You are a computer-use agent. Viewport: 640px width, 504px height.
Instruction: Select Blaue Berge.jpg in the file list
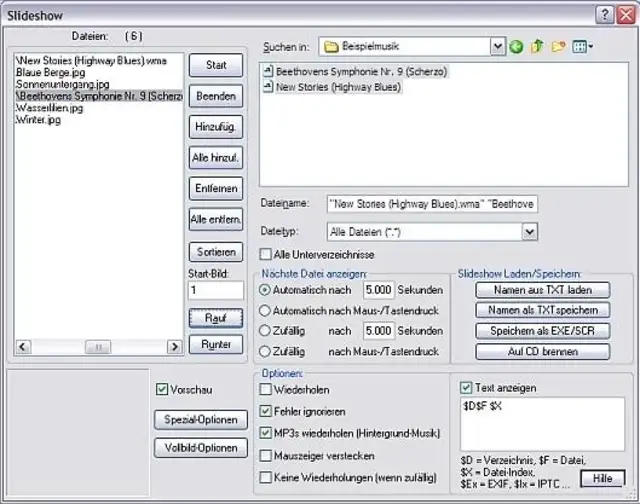click(48, 73)
